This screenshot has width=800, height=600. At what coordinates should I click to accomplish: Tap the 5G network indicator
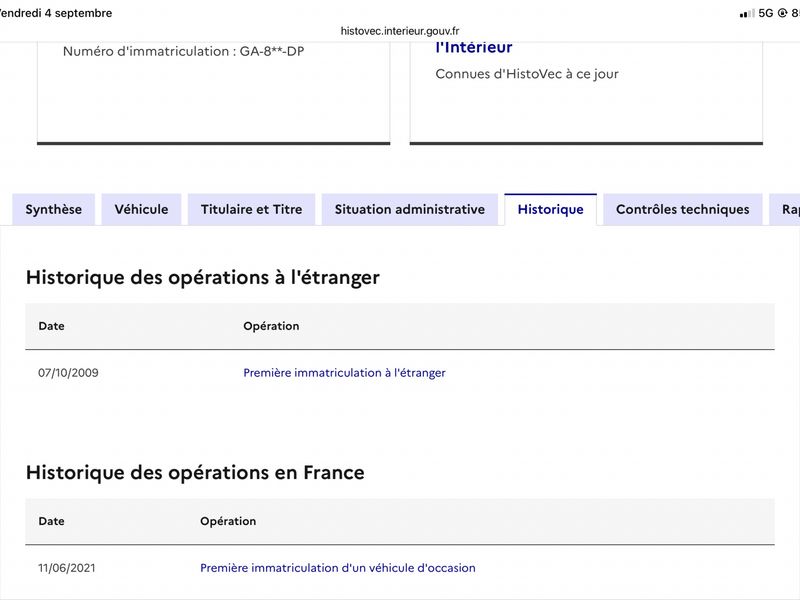click(766, 13)
